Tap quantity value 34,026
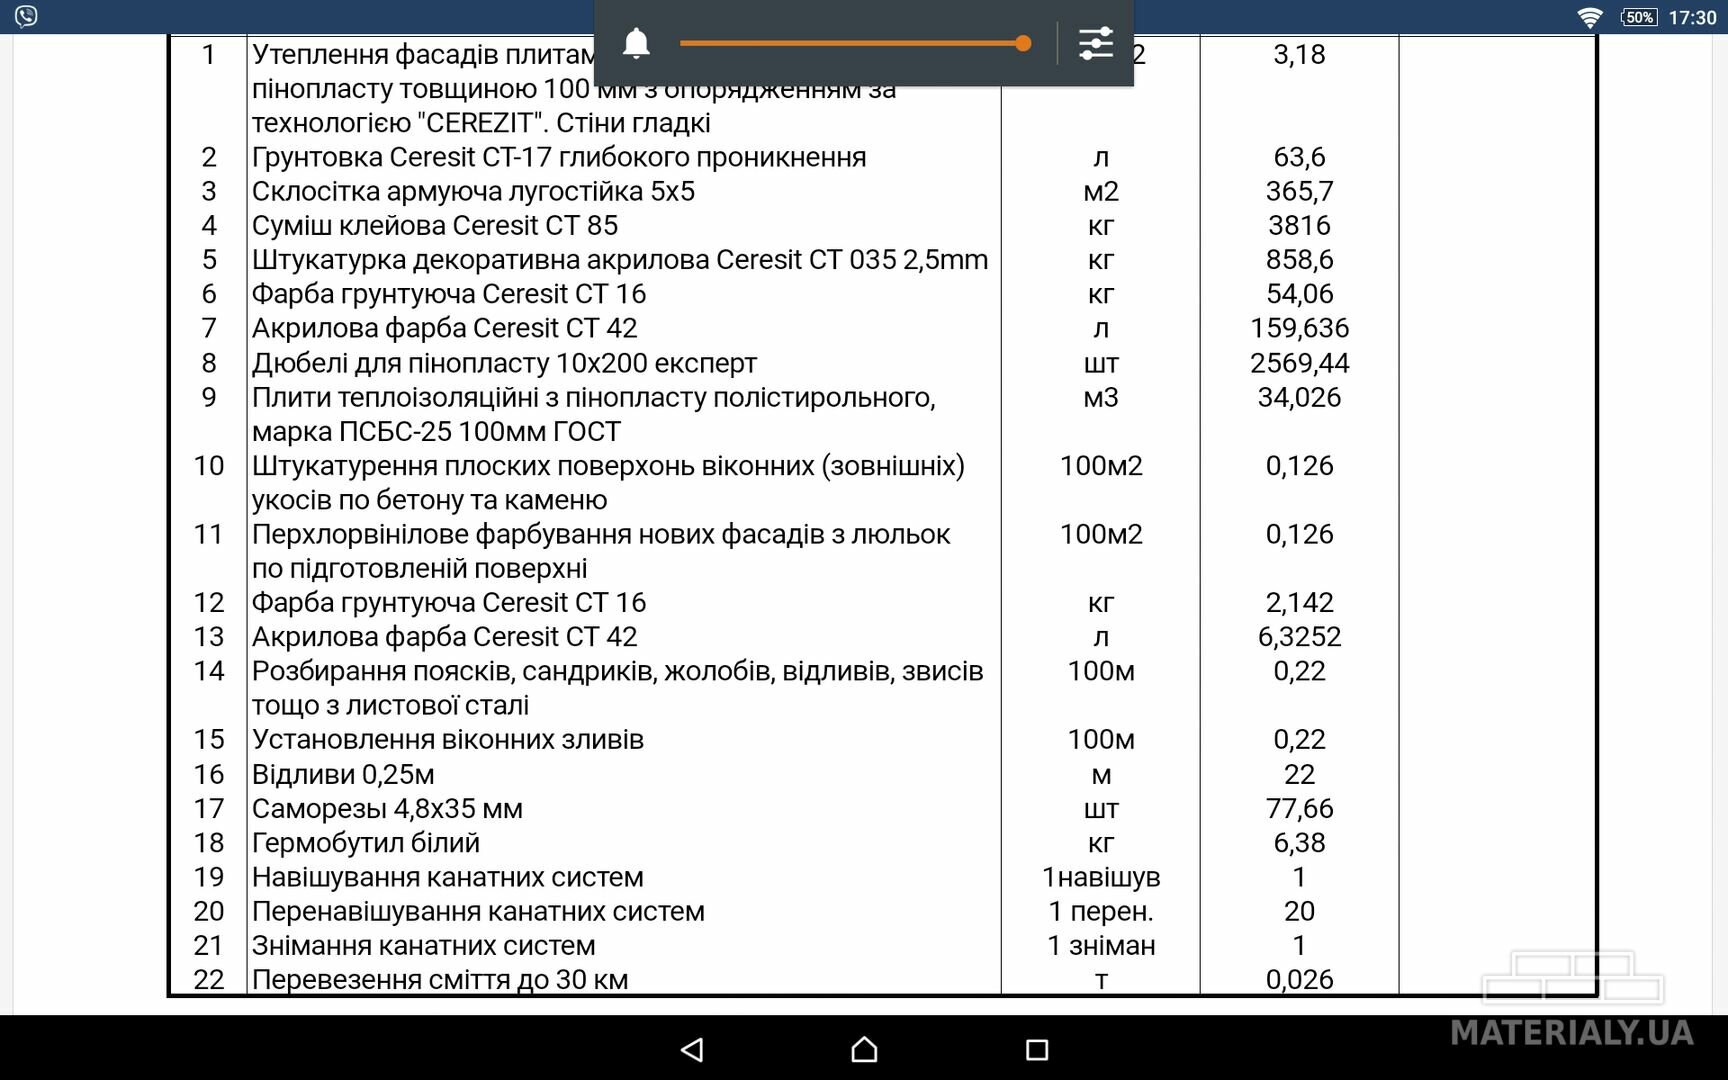 [x=1299, y=397]
